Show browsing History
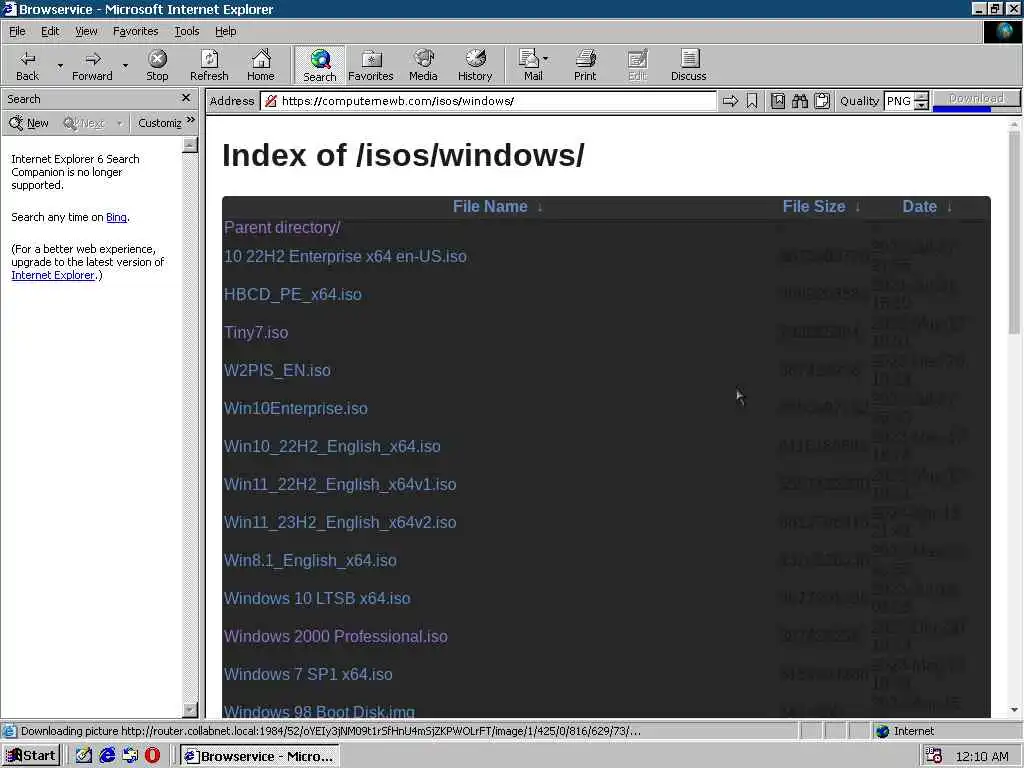The height and width of the screenshot is (768, 1024). (x=475, y=65)
